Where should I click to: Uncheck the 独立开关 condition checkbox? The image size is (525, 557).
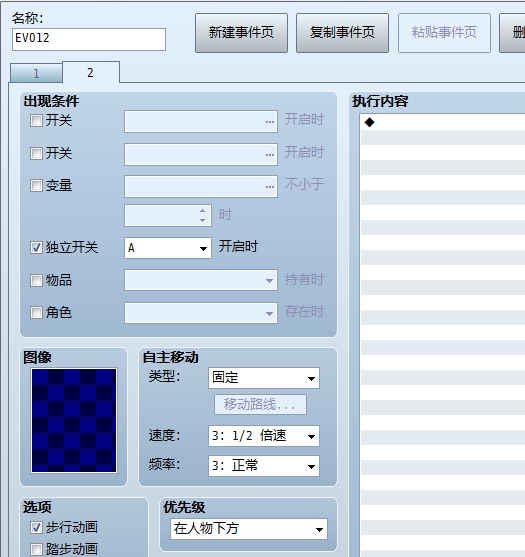pos(36,248)
